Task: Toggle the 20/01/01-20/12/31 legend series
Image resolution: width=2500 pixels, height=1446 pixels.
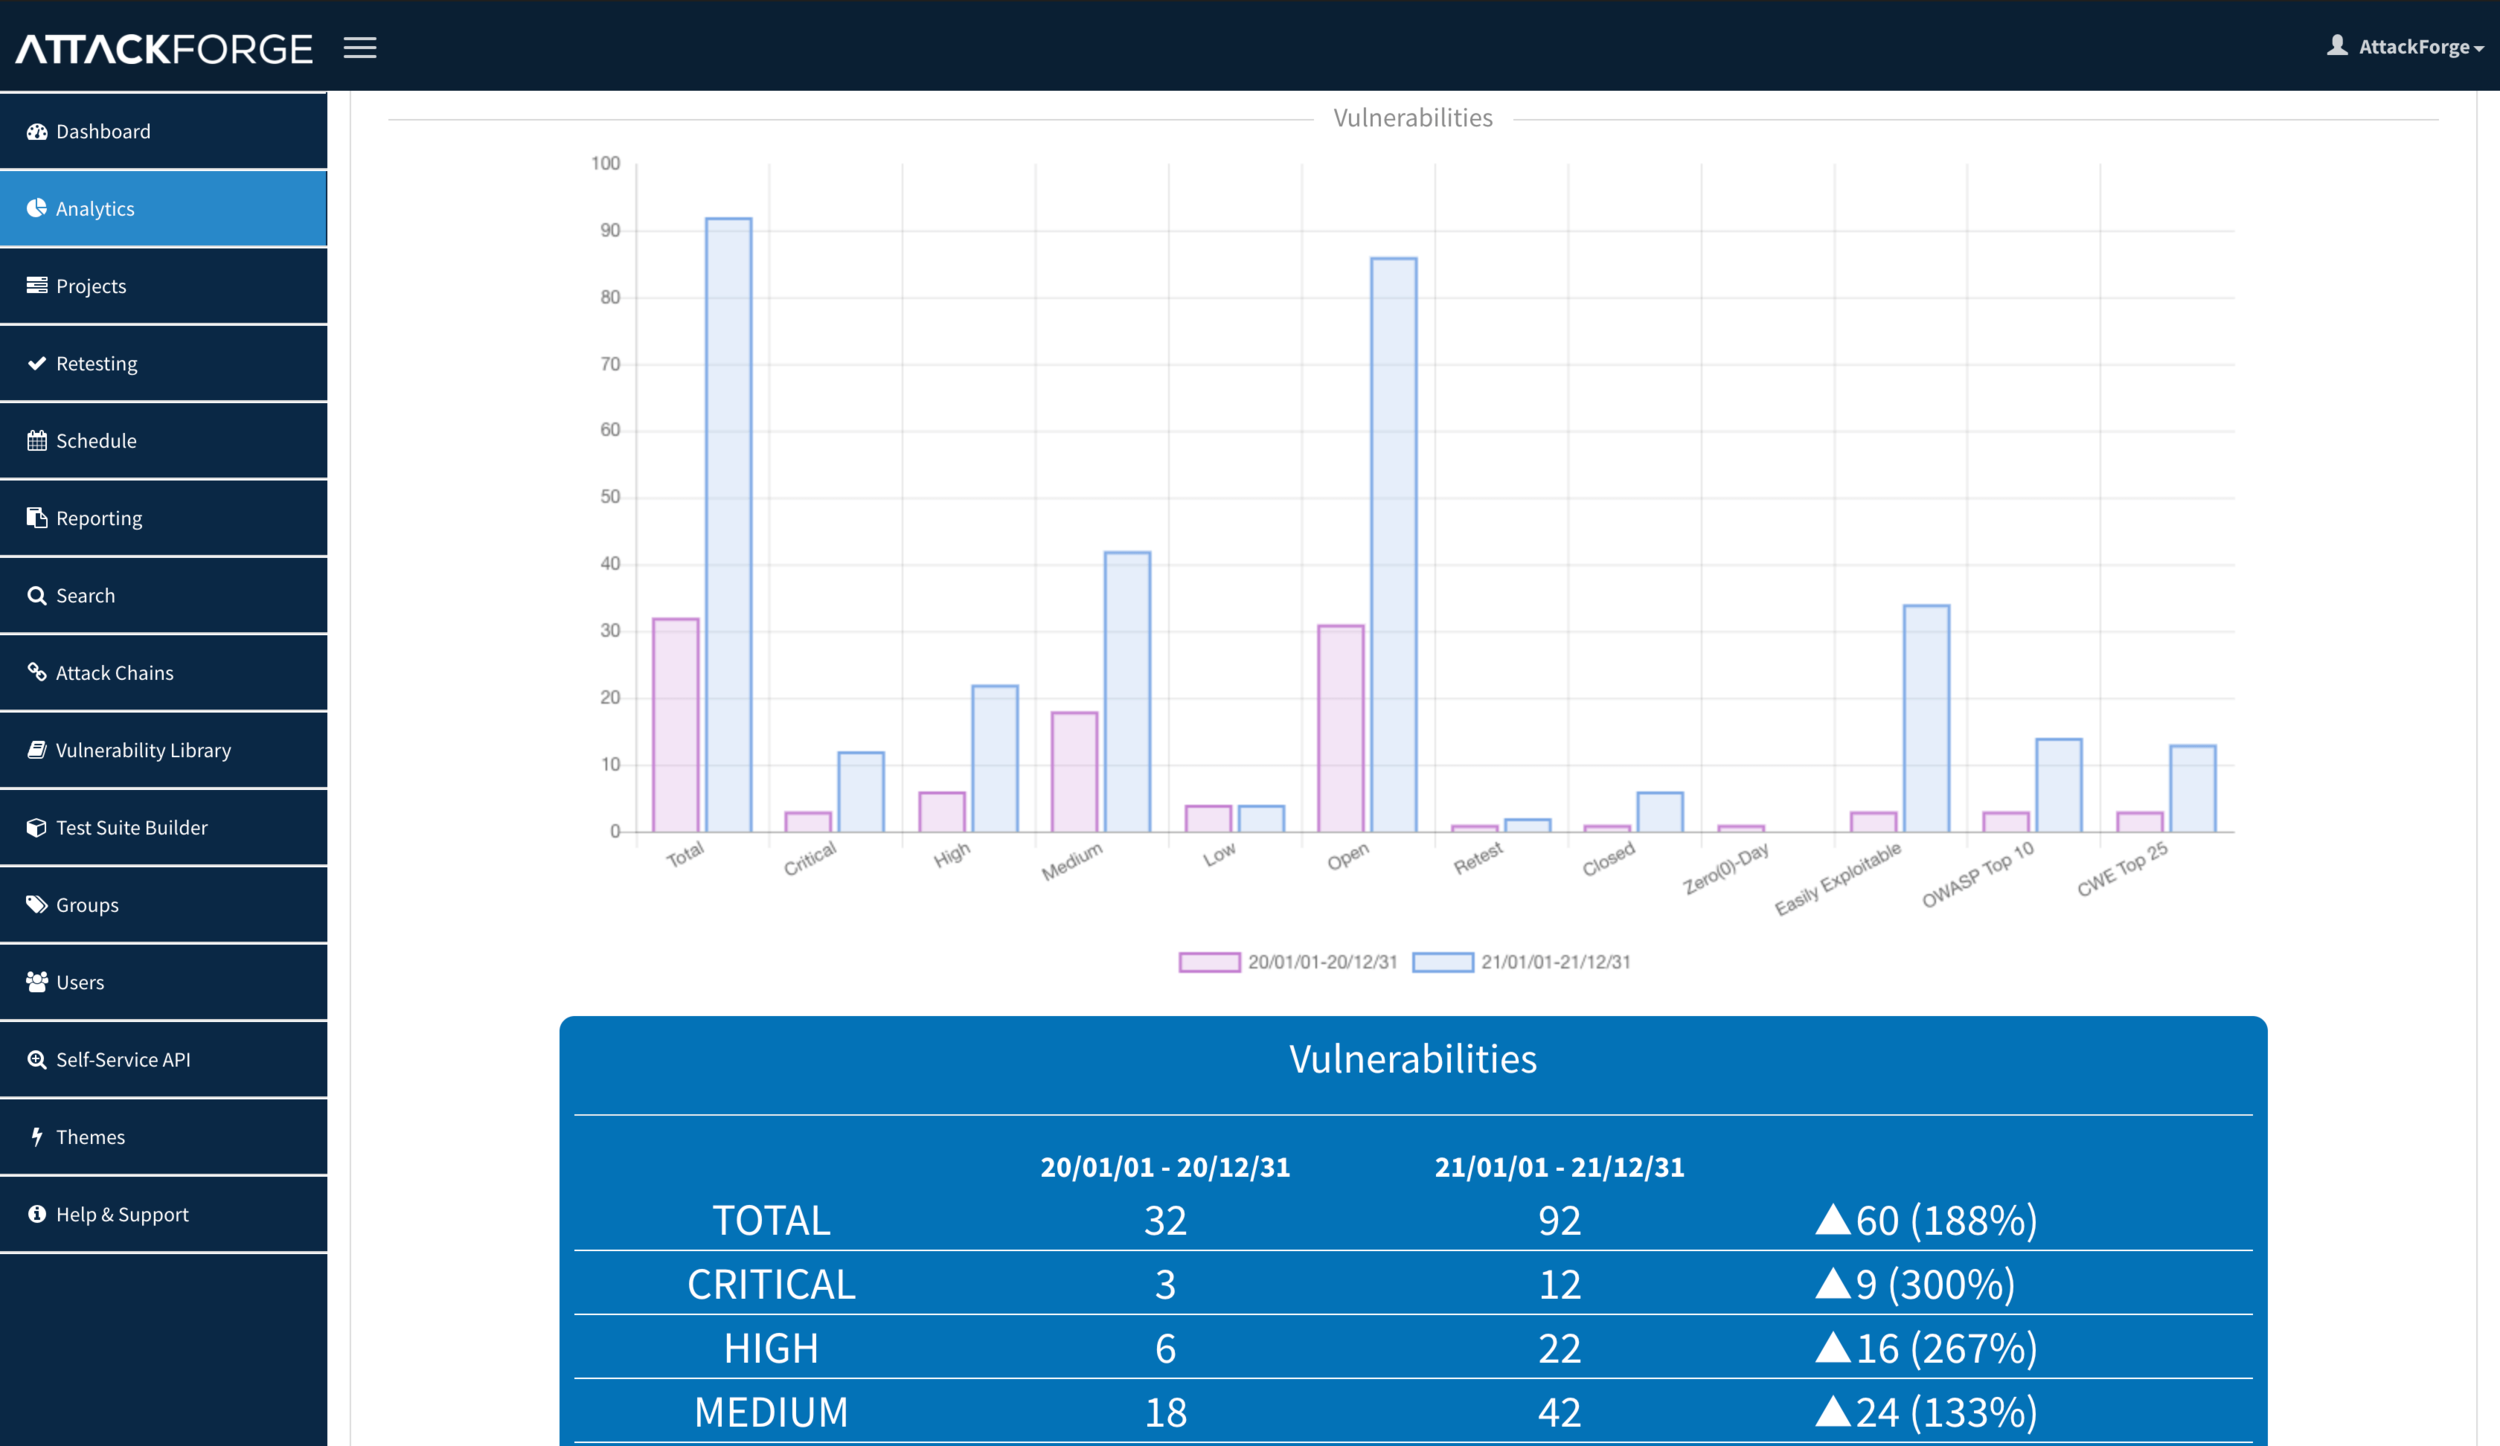Action: point(1288,962)
